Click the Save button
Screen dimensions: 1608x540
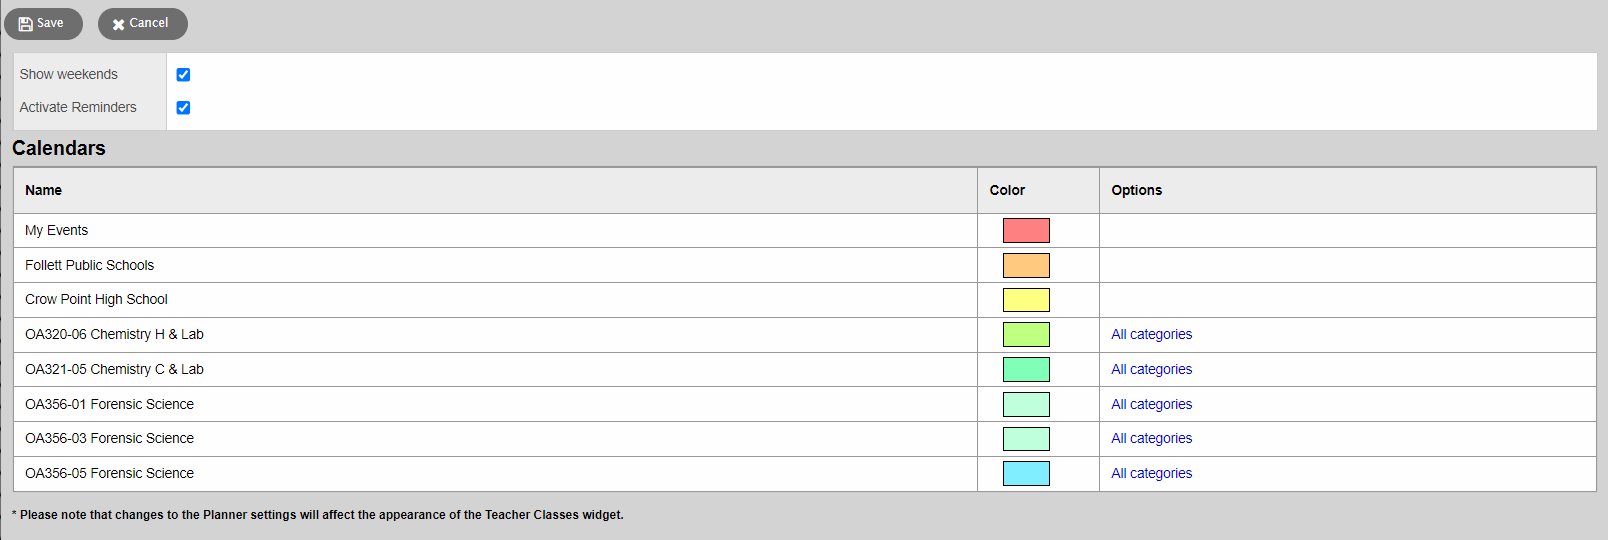[43, 23]
